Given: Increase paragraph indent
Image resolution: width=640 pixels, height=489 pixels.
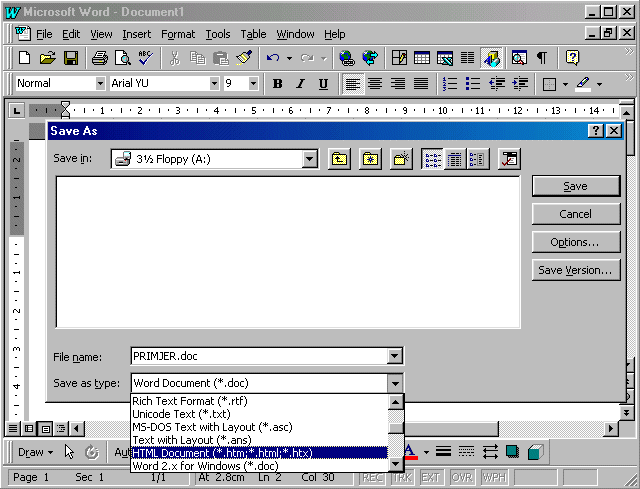Looking at the screenshot, I should point(520,84).
